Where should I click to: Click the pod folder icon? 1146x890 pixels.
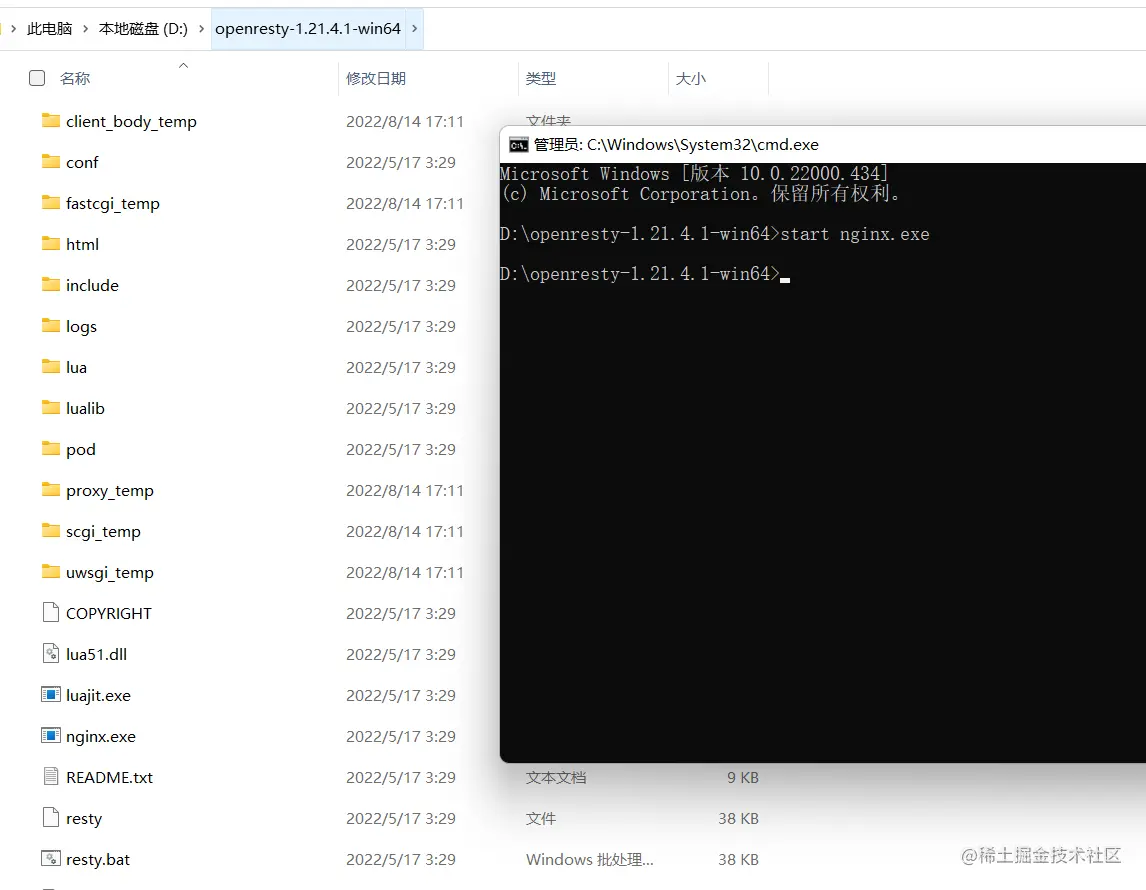(x=50, y=448)
